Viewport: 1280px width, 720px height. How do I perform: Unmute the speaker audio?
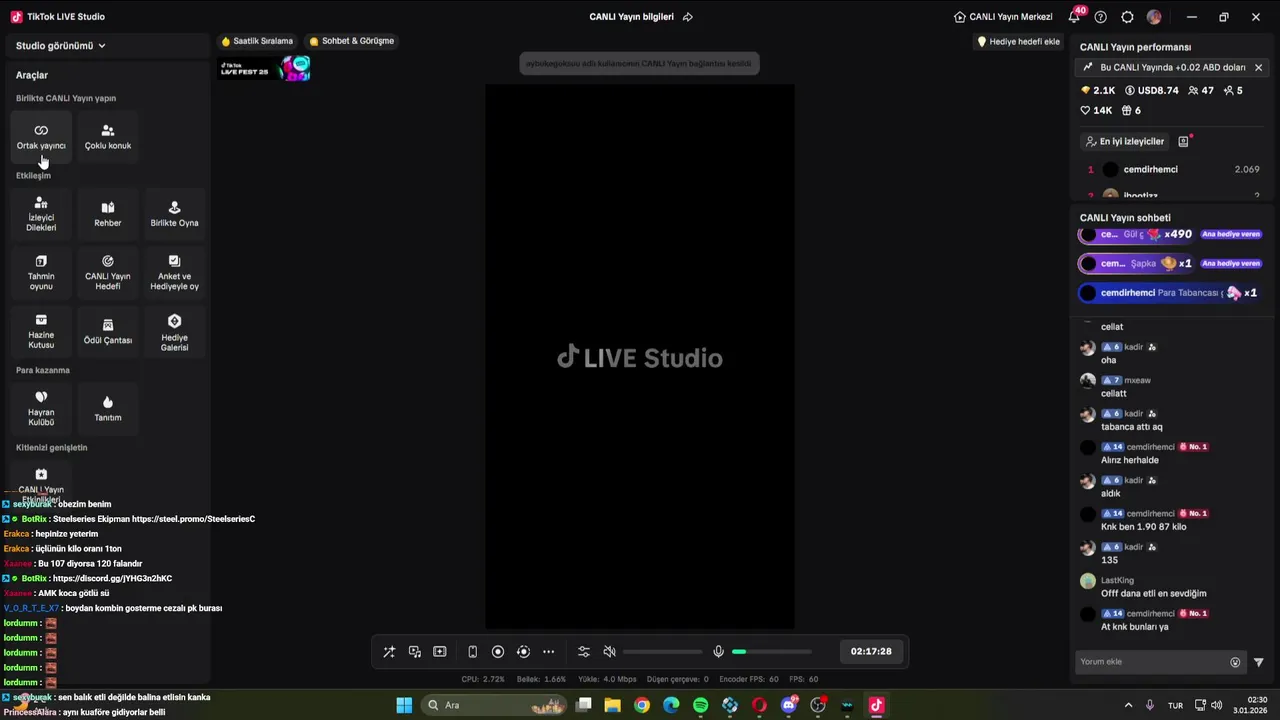click(x=610, y=652)
